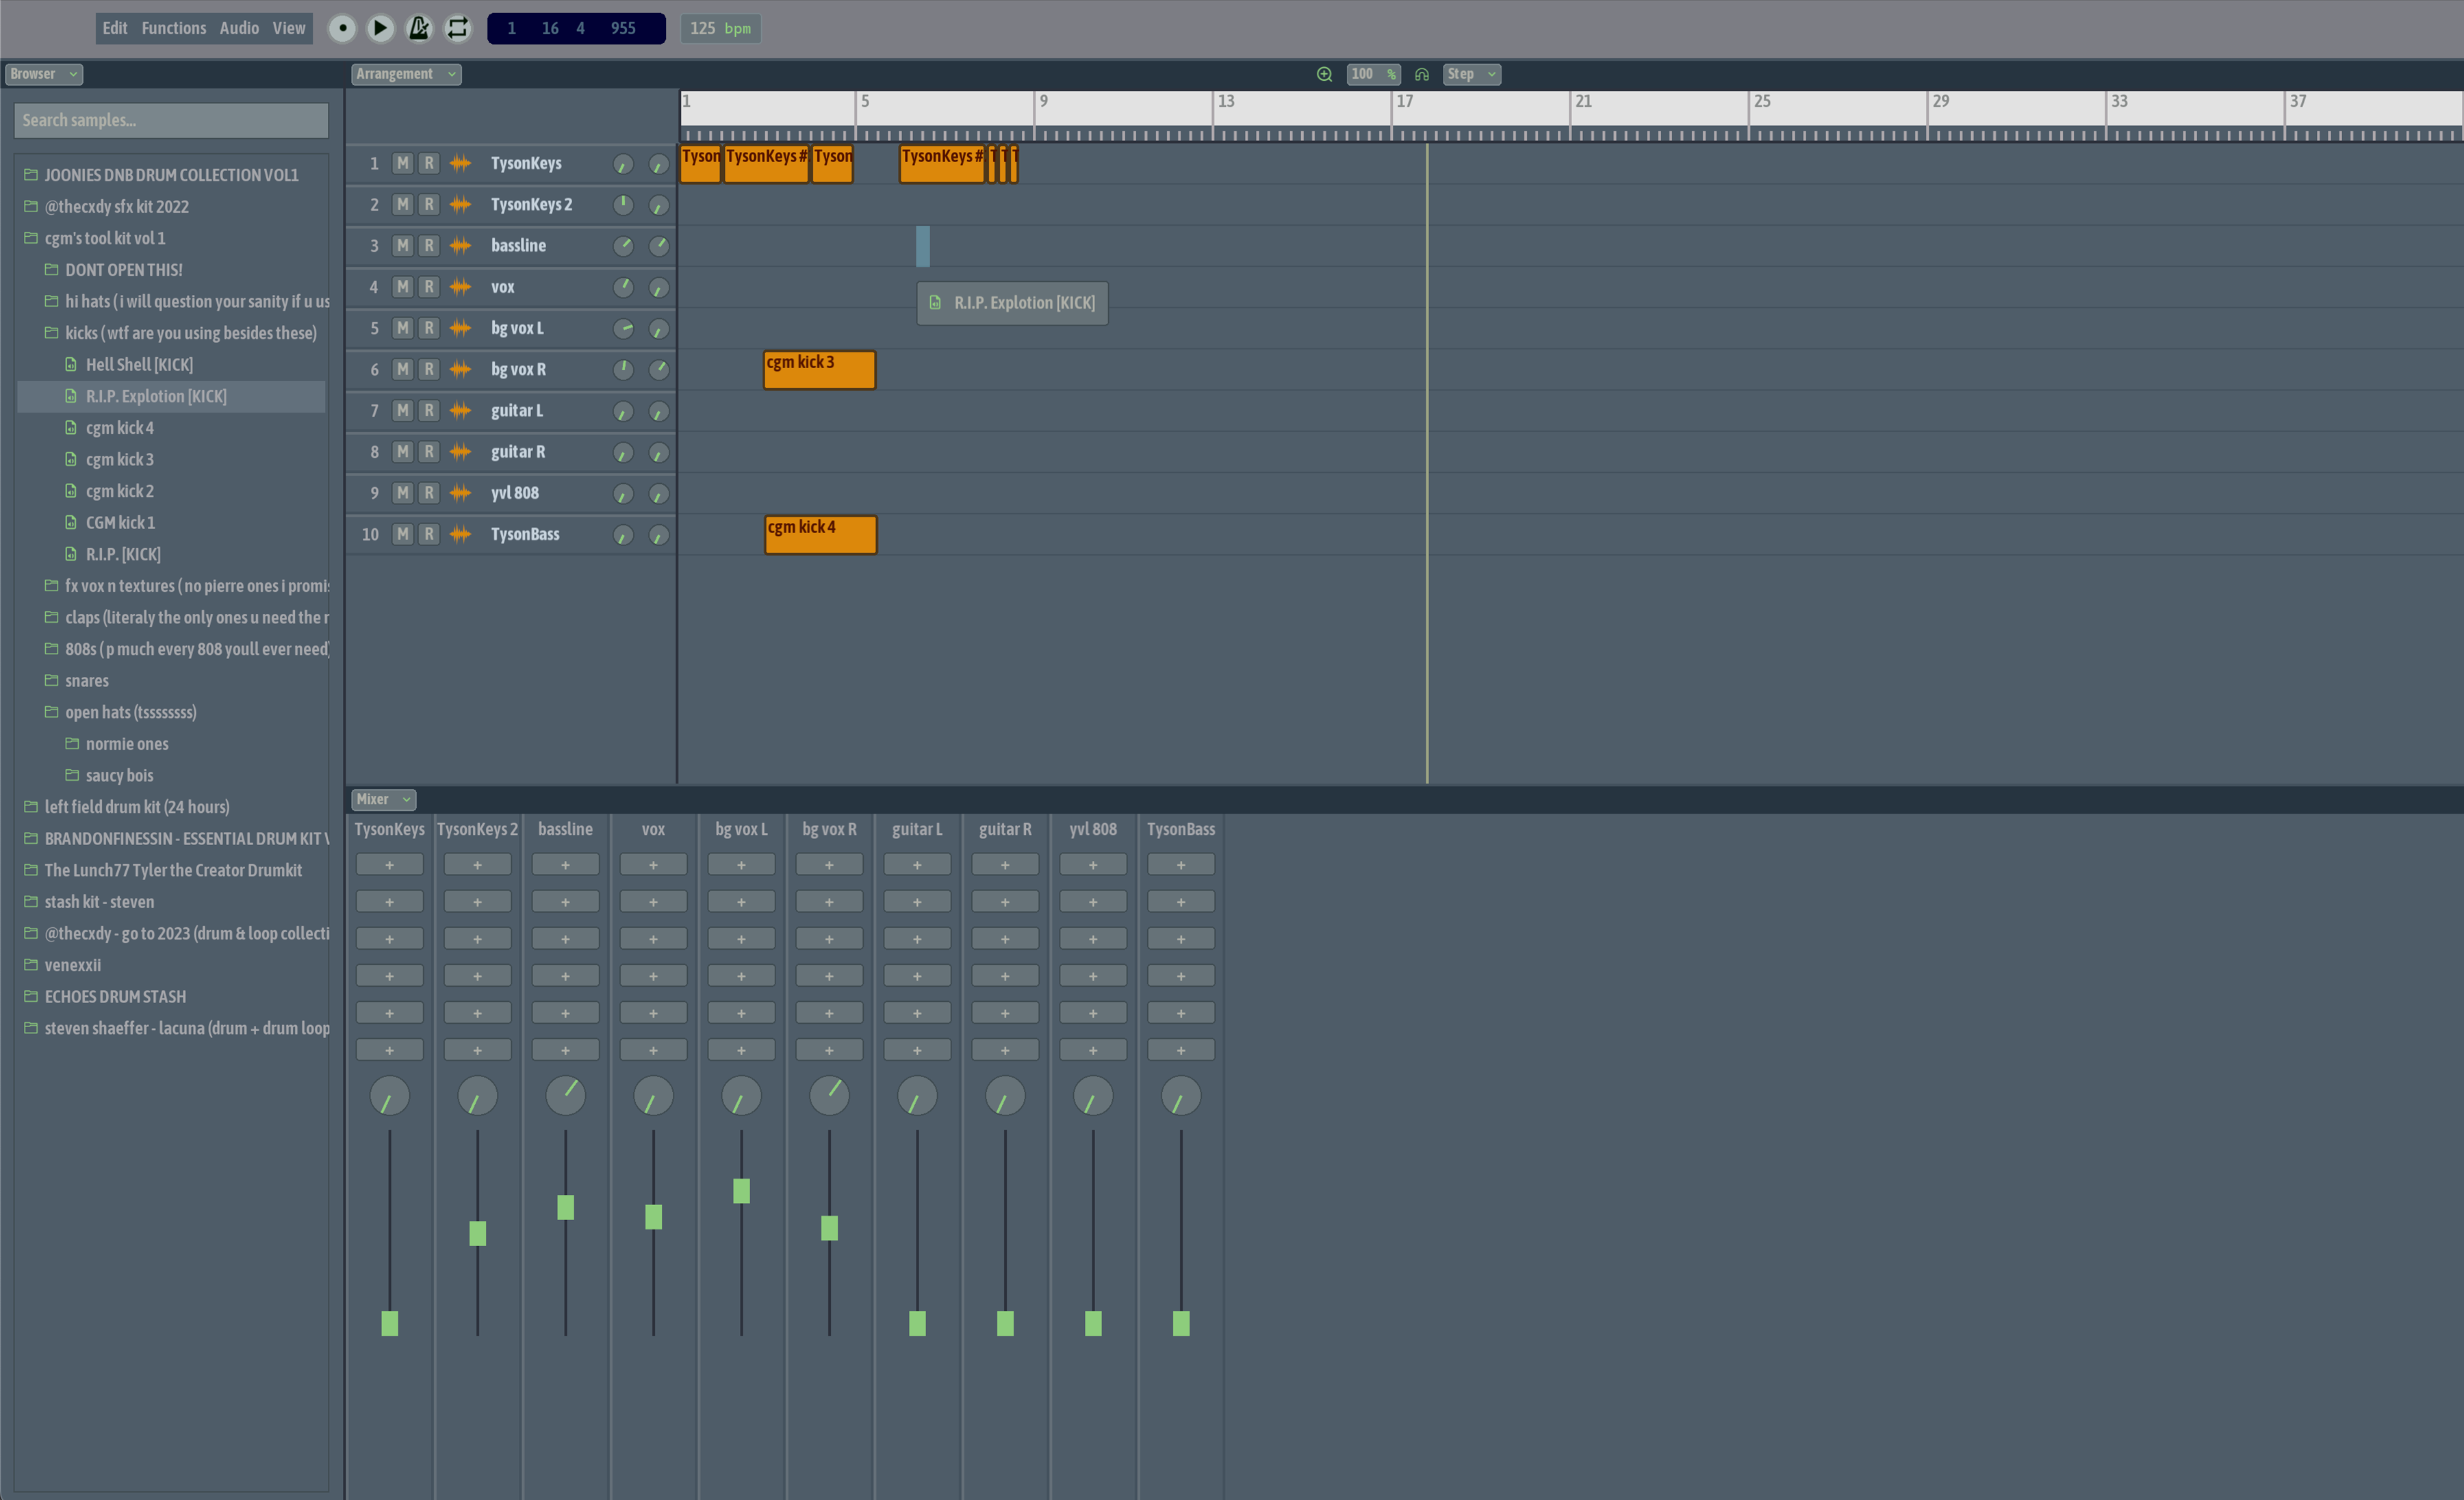
Task: Click the waveform icon on the vox track
Action: coord(460,287)
